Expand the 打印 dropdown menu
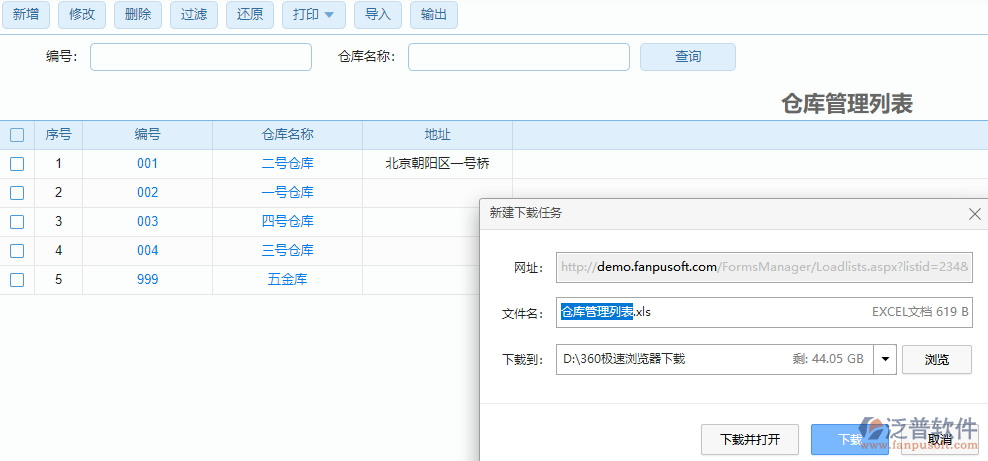Viewport: 988px width, 461px height. point(314,15)
